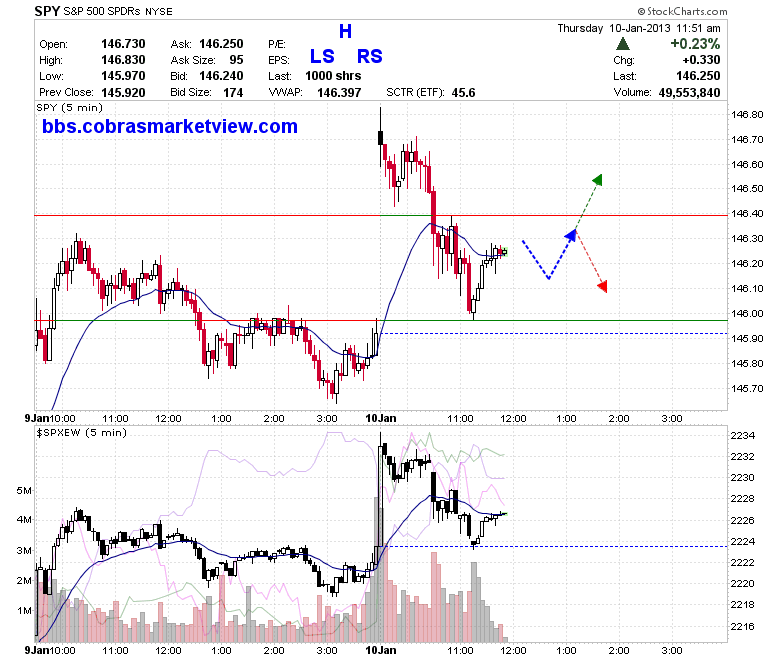The width and height of the screenshot is (780, 659).
Task: Click the 146.40 price axis label
Action: pos(747,213)
